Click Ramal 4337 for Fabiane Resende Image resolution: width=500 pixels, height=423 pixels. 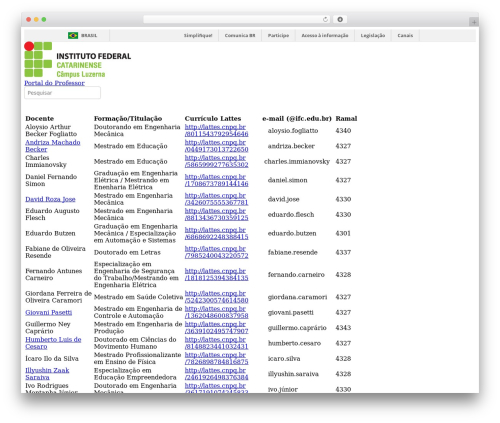tap(343, 252)
